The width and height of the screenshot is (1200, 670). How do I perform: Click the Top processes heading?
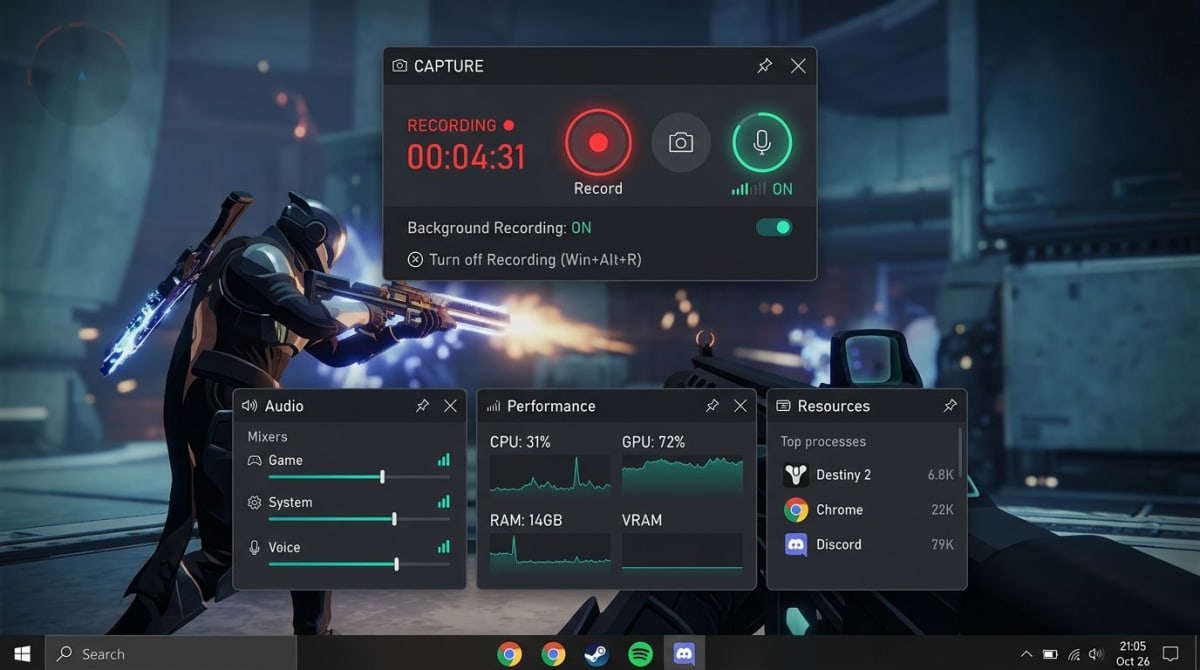point(823,441)
